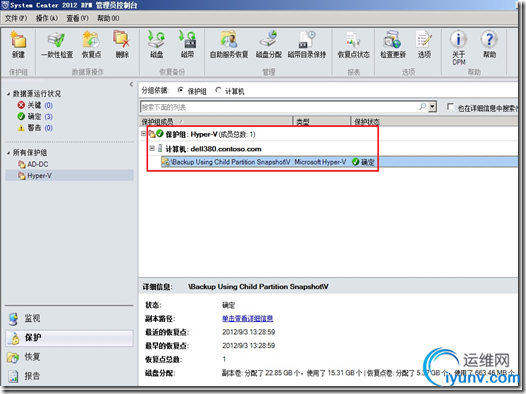
Task: Collapse 保护组: Hyper-V row expander
Action: [x=144, y=134]
